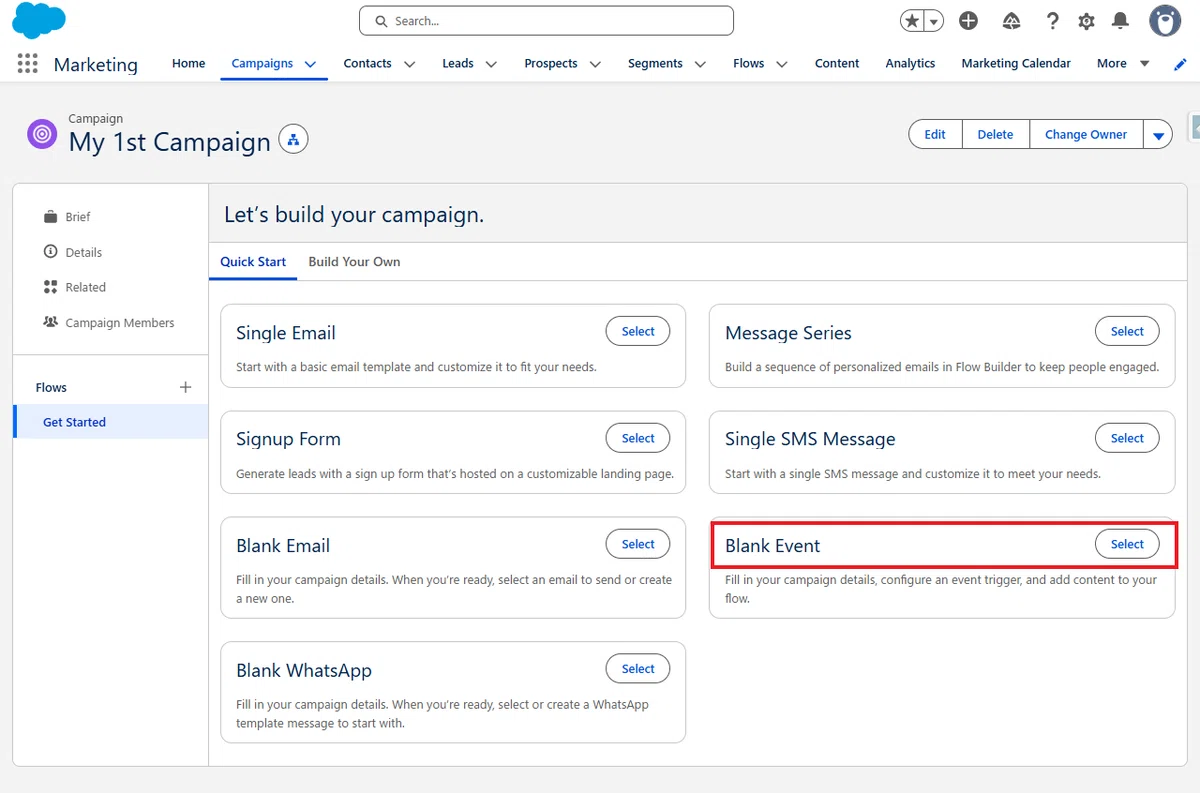Screen dimensions: 1200x793
Task: Open the Analytics tab
Action: pyautogui.click(x=910, y=63)
